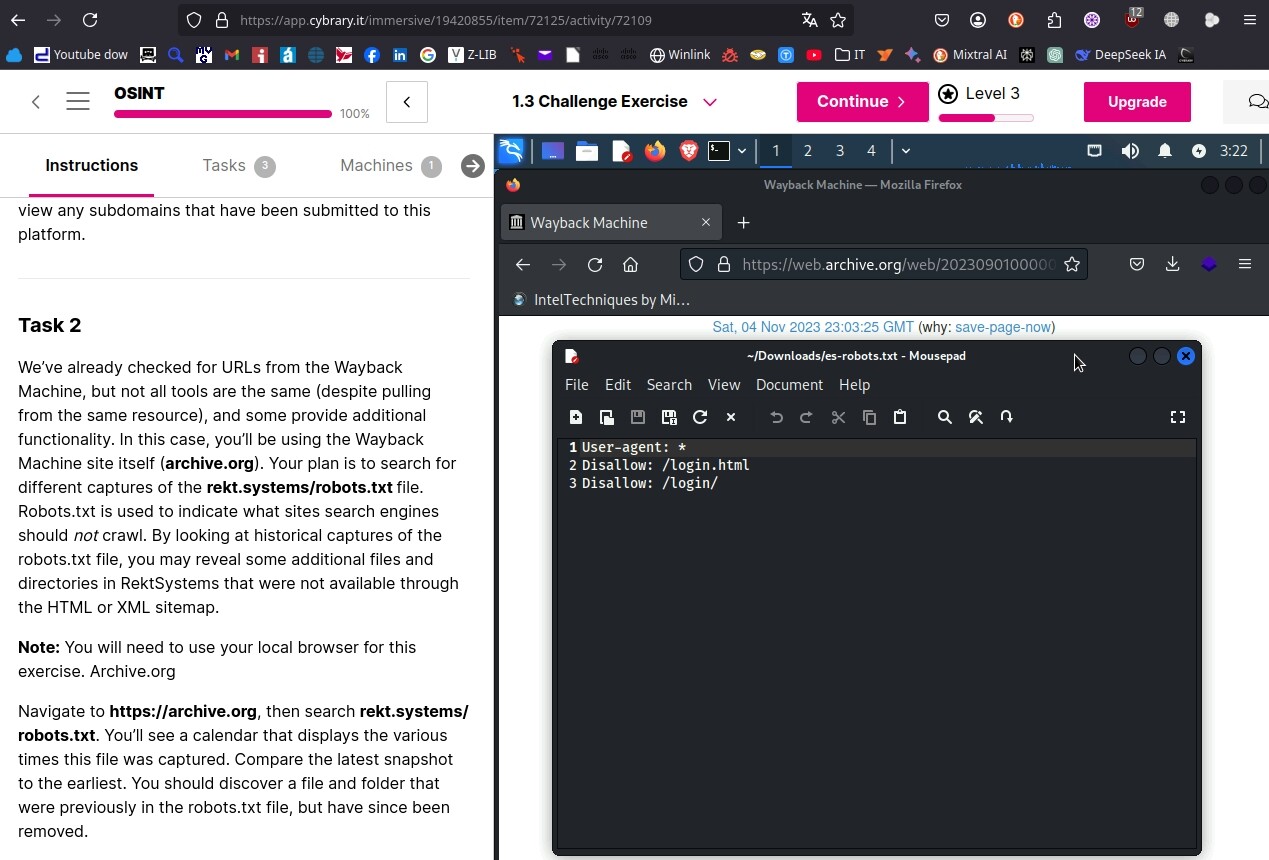Toggle the Cybrary hamburger sidebar menu
Screen dimensions: 1269x860
pyautogui.click(x=78, y=102)
